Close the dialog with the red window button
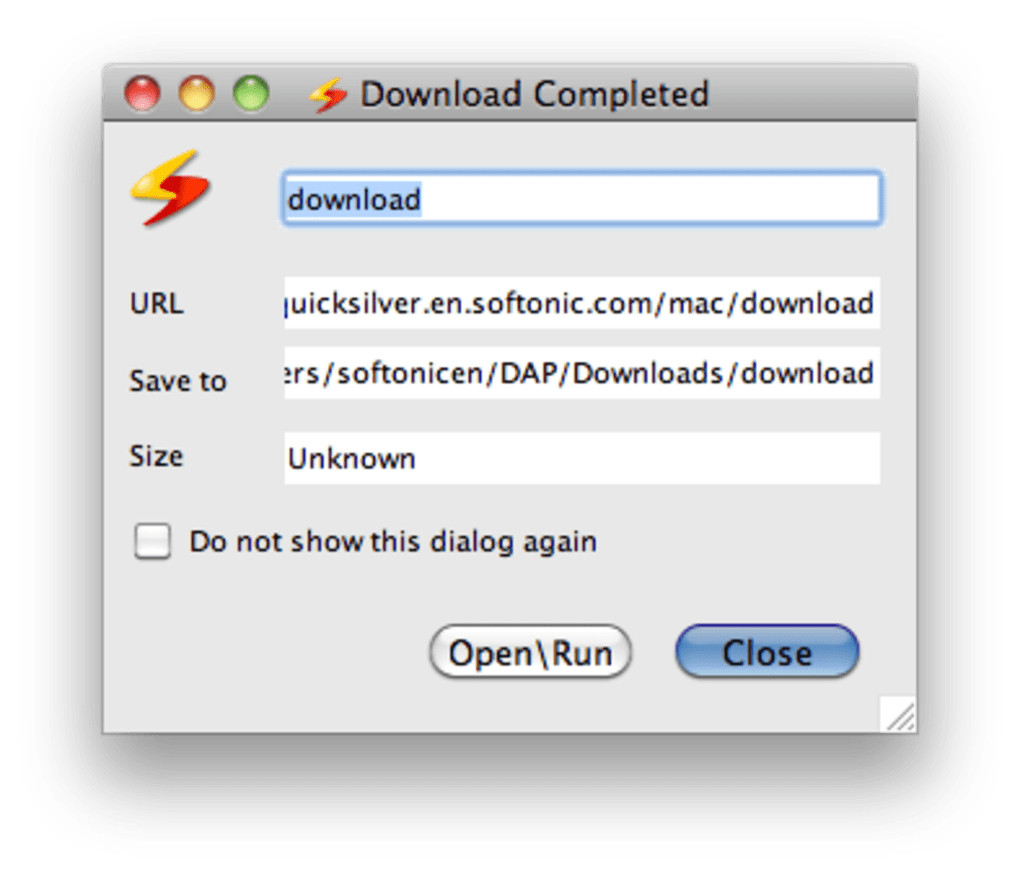 [142, 94]
